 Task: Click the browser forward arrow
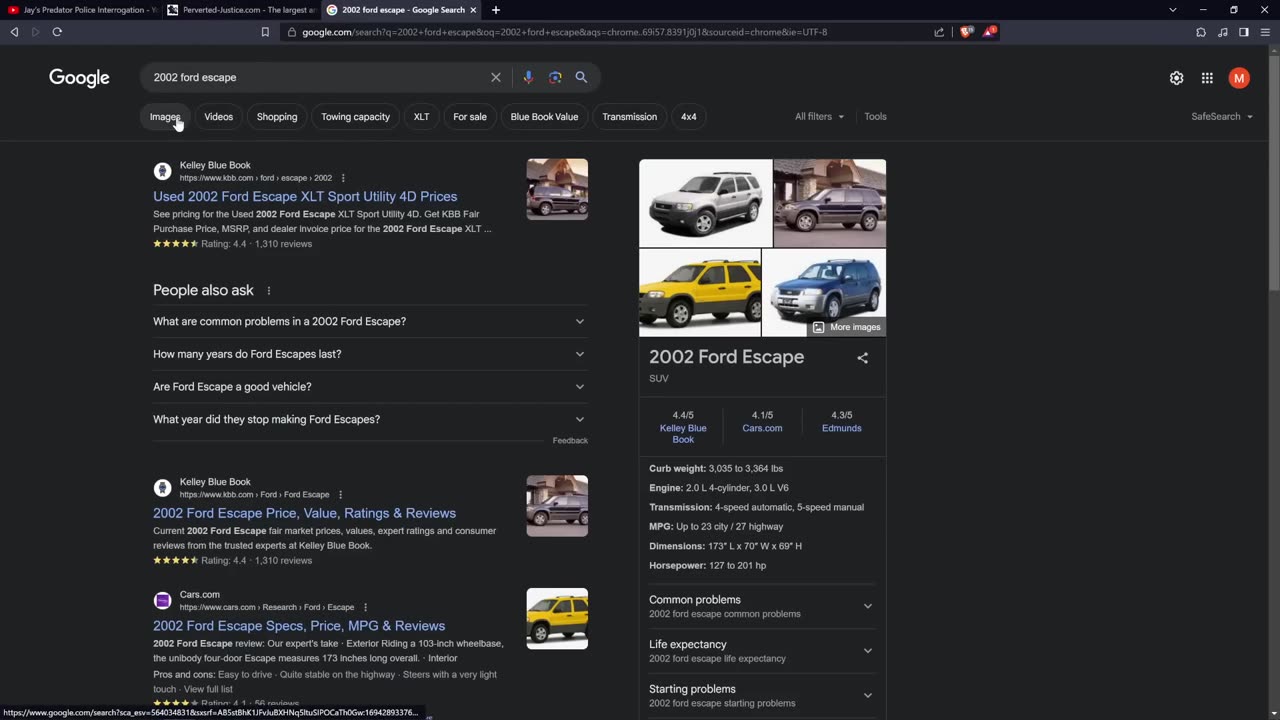click(x=35, y=32)
